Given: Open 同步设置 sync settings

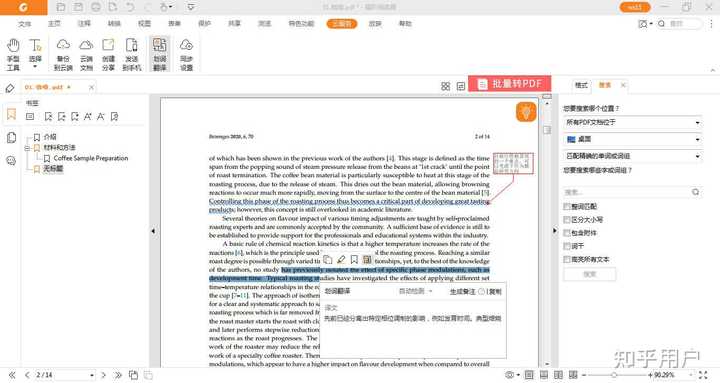Looking at the screenshot, I should coord(186,55).
